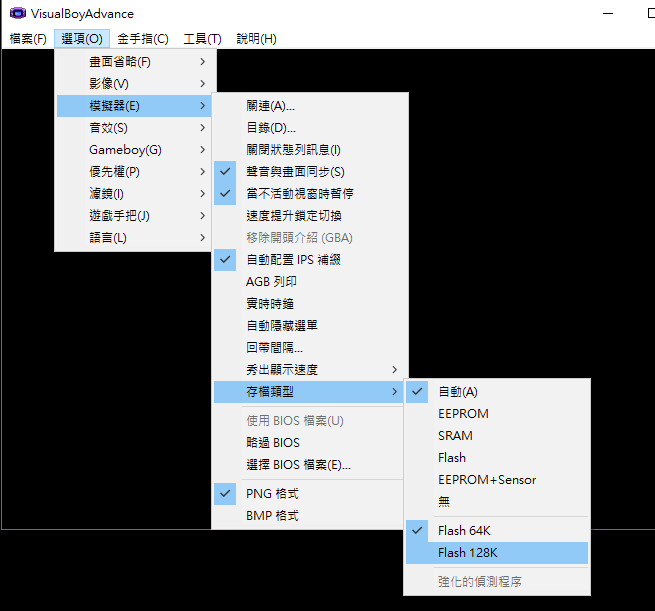Screen dimensions: 655x611
Task: Enable 略過 BIOS option
Action: coord(310,443)
